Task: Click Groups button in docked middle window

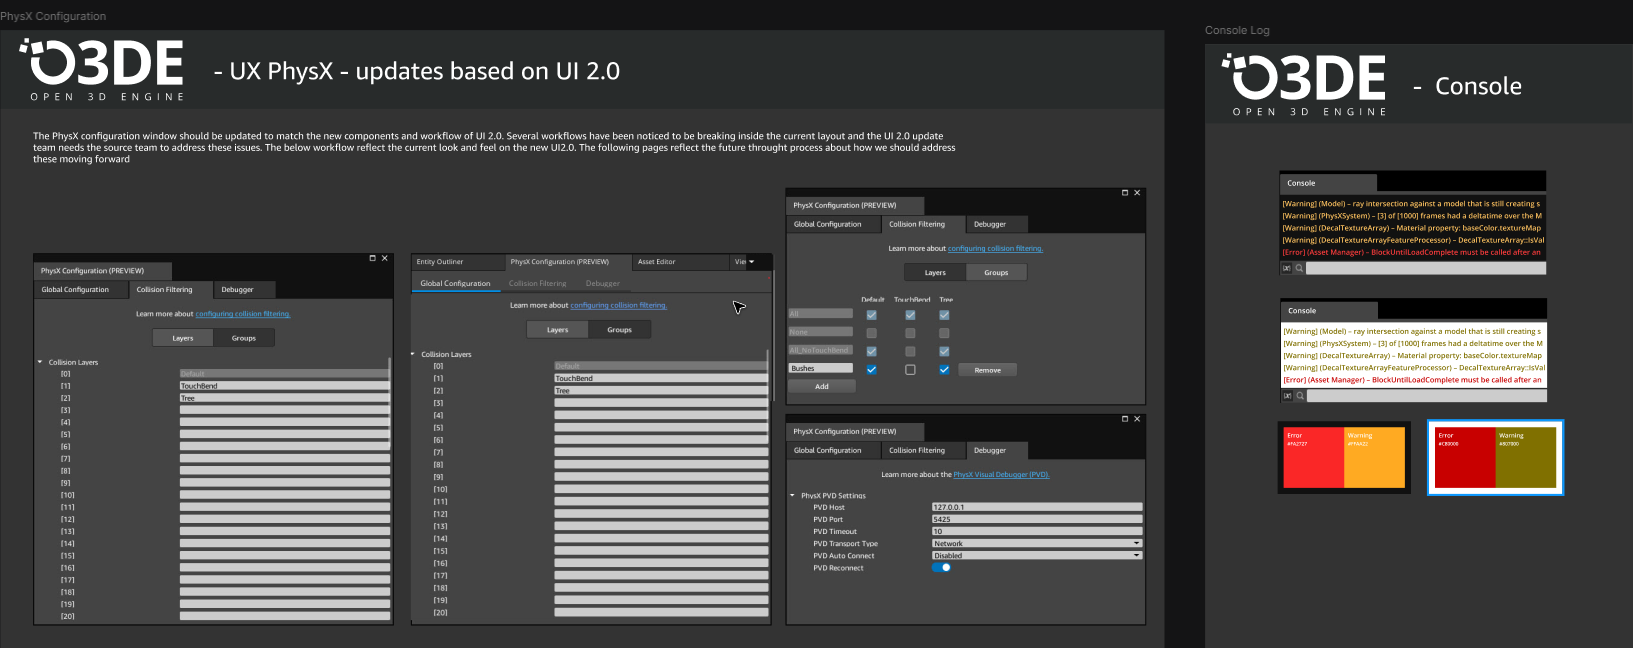Action: point(619,330)
